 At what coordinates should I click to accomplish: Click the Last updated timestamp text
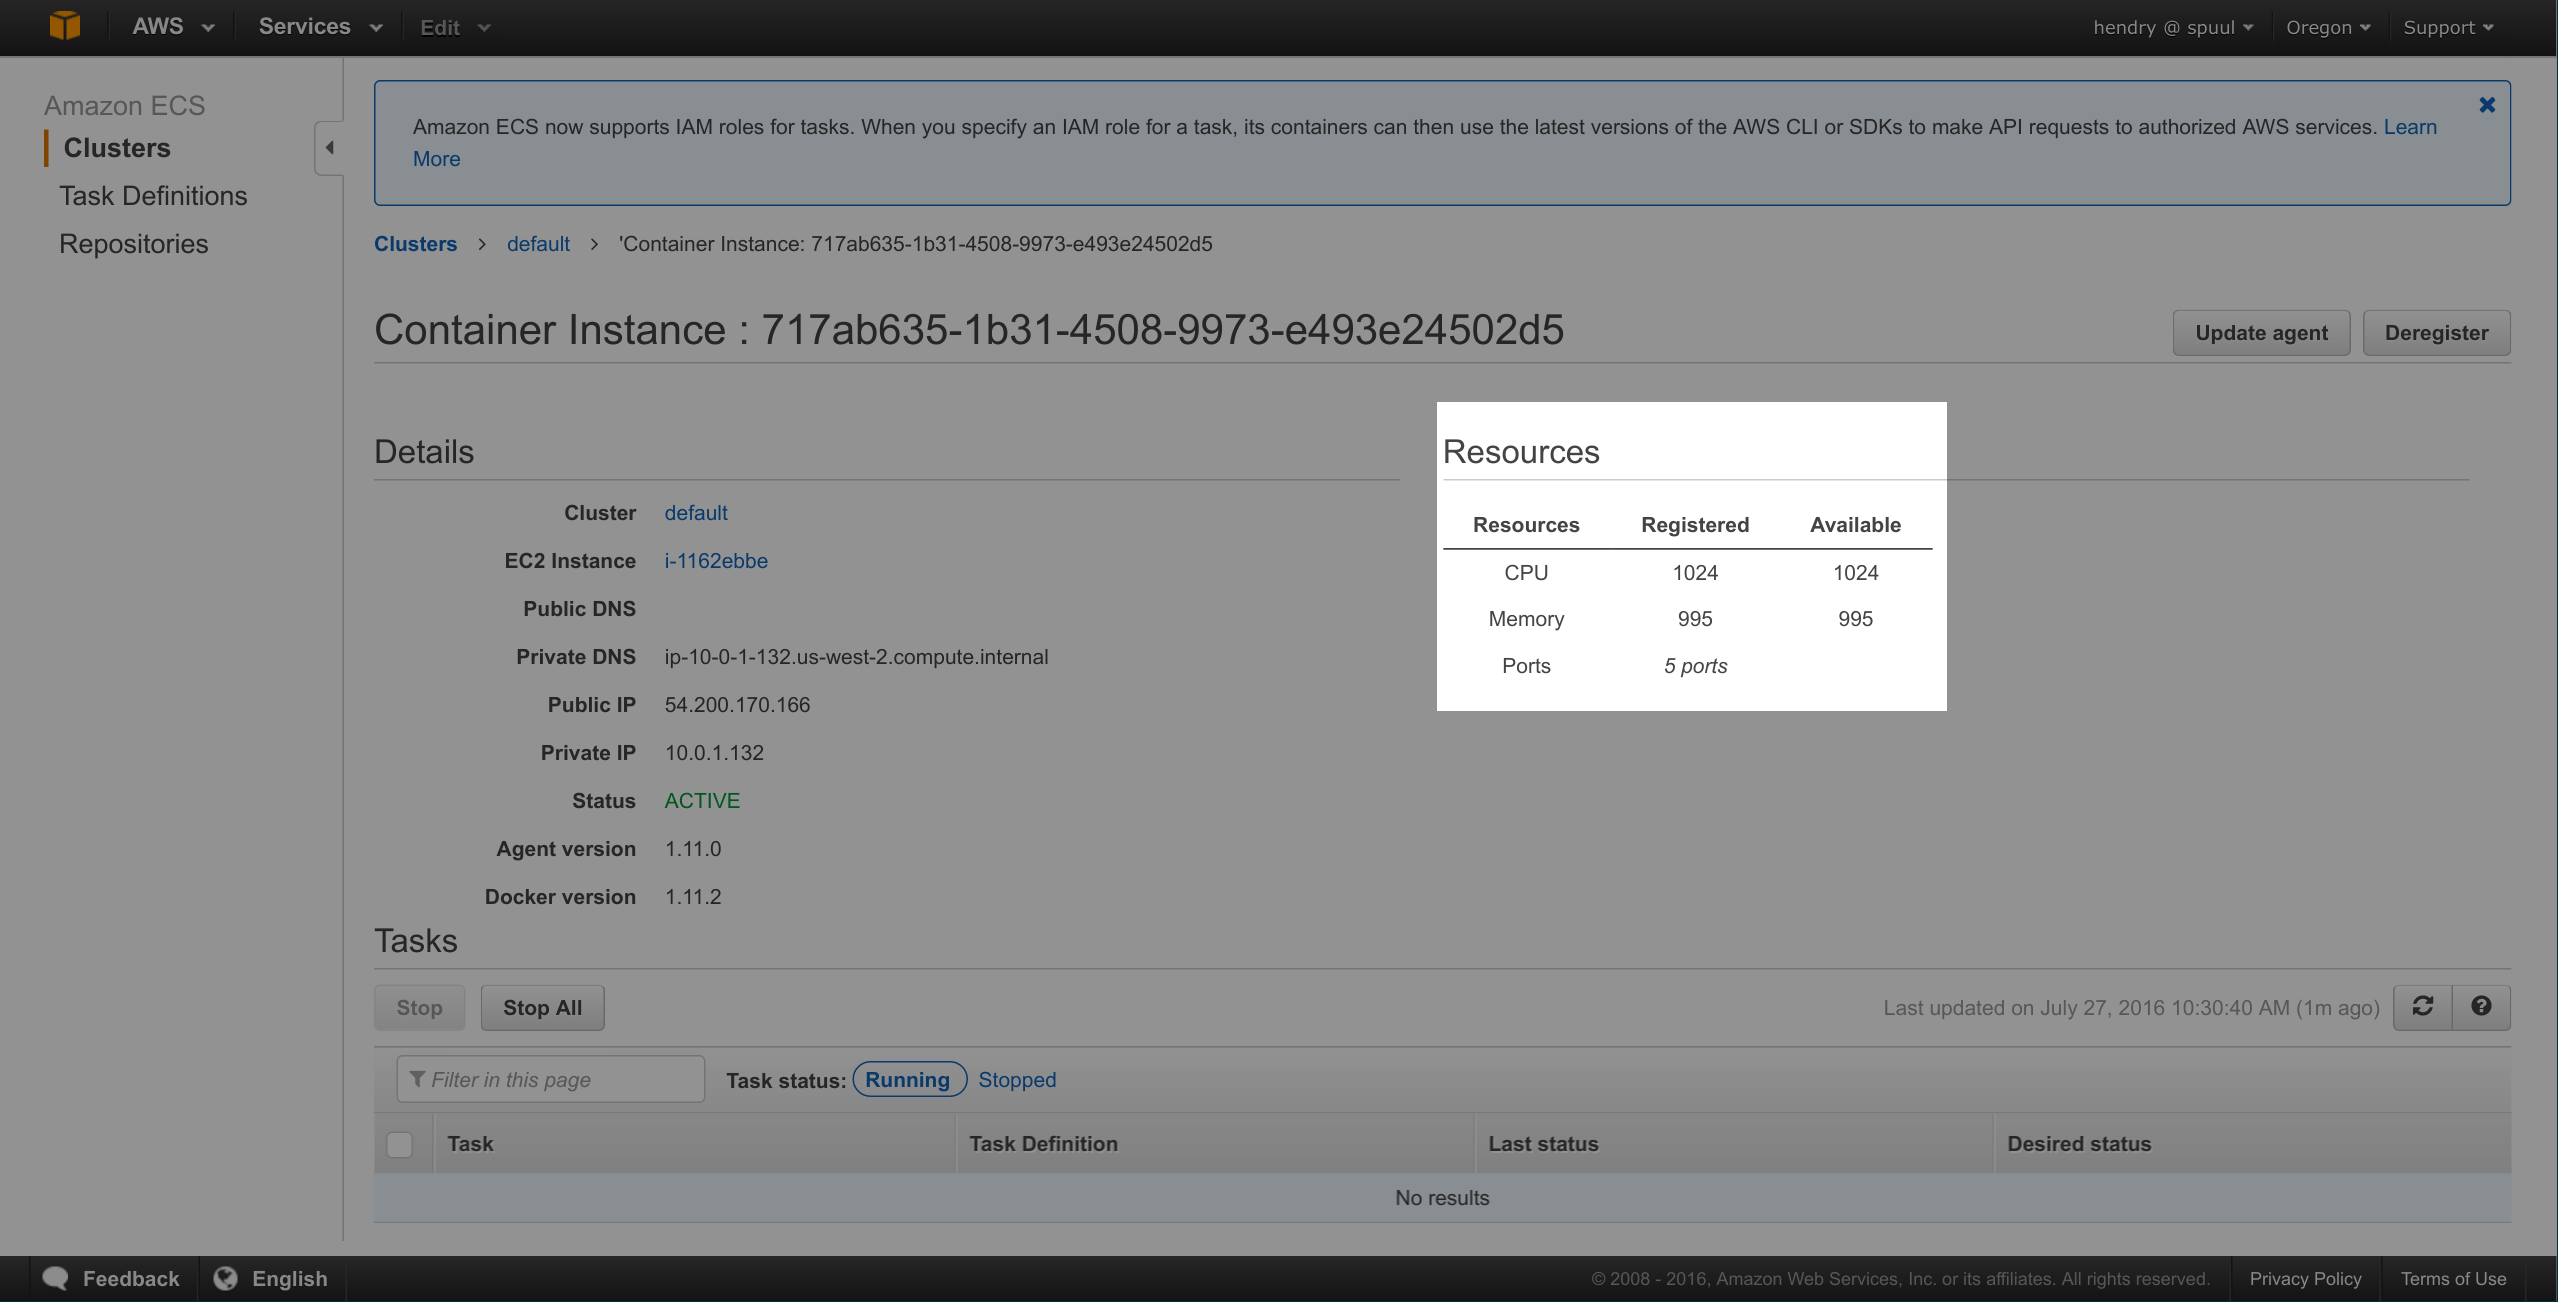click(x=2131, y=1008)
